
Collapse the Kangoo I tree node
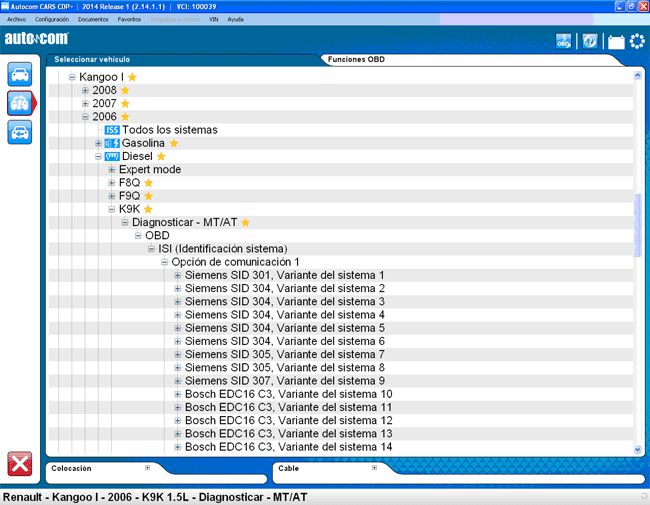pyautogui.click(x=72, y=77)
